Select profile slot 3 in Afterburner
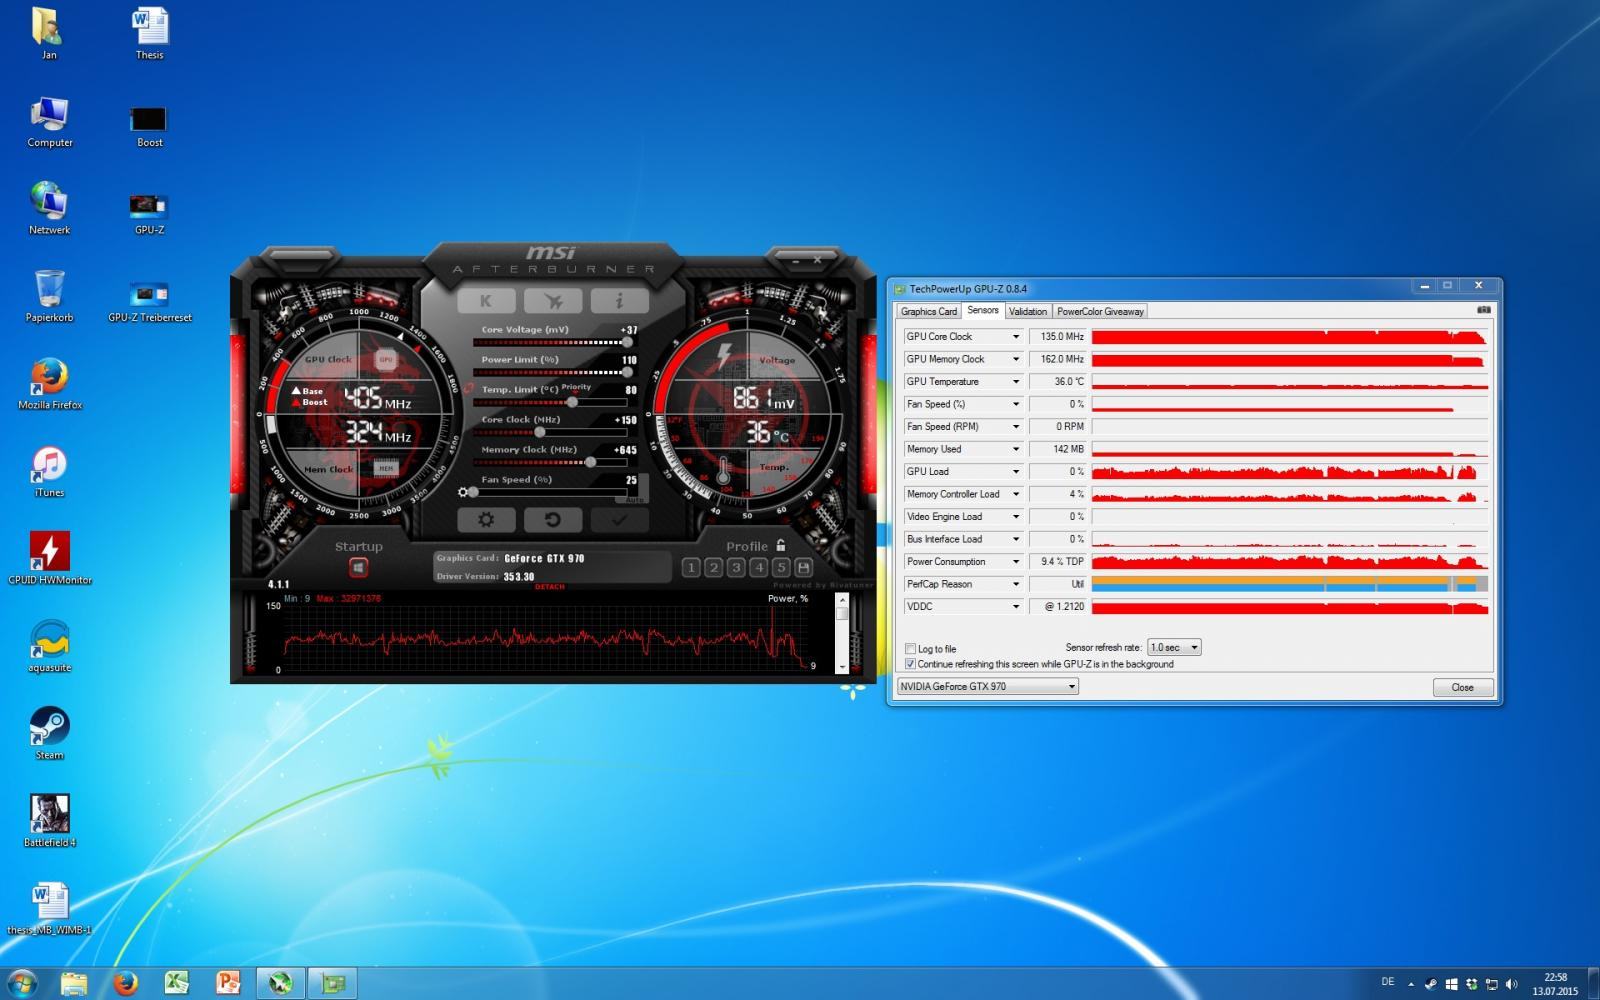This screenshot has height=1000, width=1600. [x=736, y=568]
